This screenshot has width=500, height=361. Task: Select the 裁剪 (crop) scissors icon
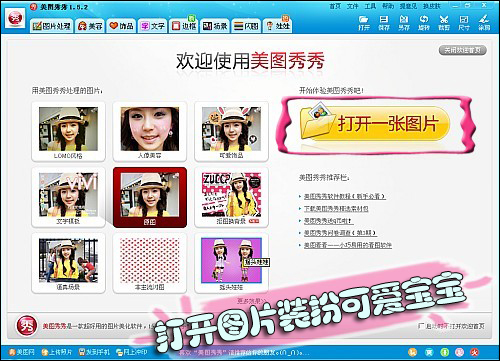click(x=444, y=23)
